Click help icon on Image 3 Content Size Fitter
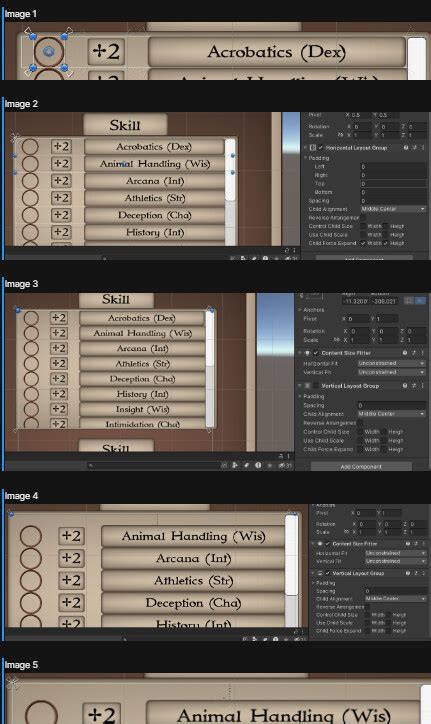 (405, 353)
